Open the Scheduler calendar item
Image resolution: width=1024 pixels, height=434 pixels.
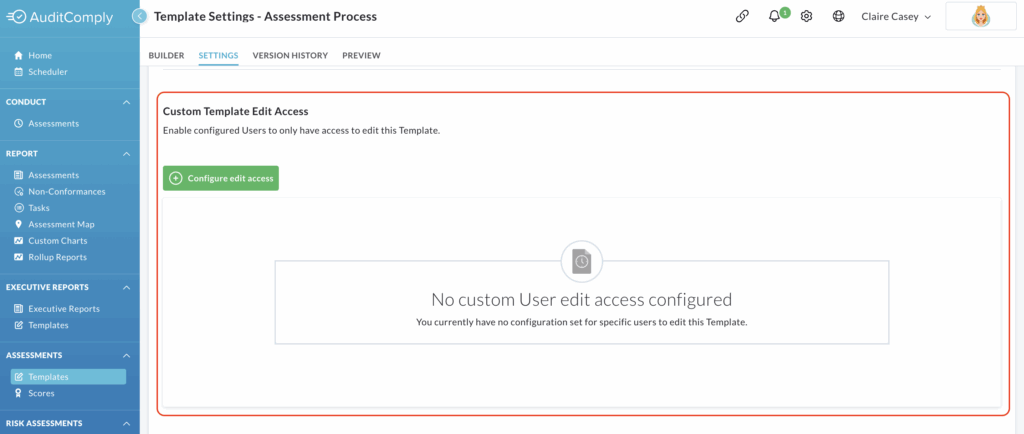coord(48,72)
